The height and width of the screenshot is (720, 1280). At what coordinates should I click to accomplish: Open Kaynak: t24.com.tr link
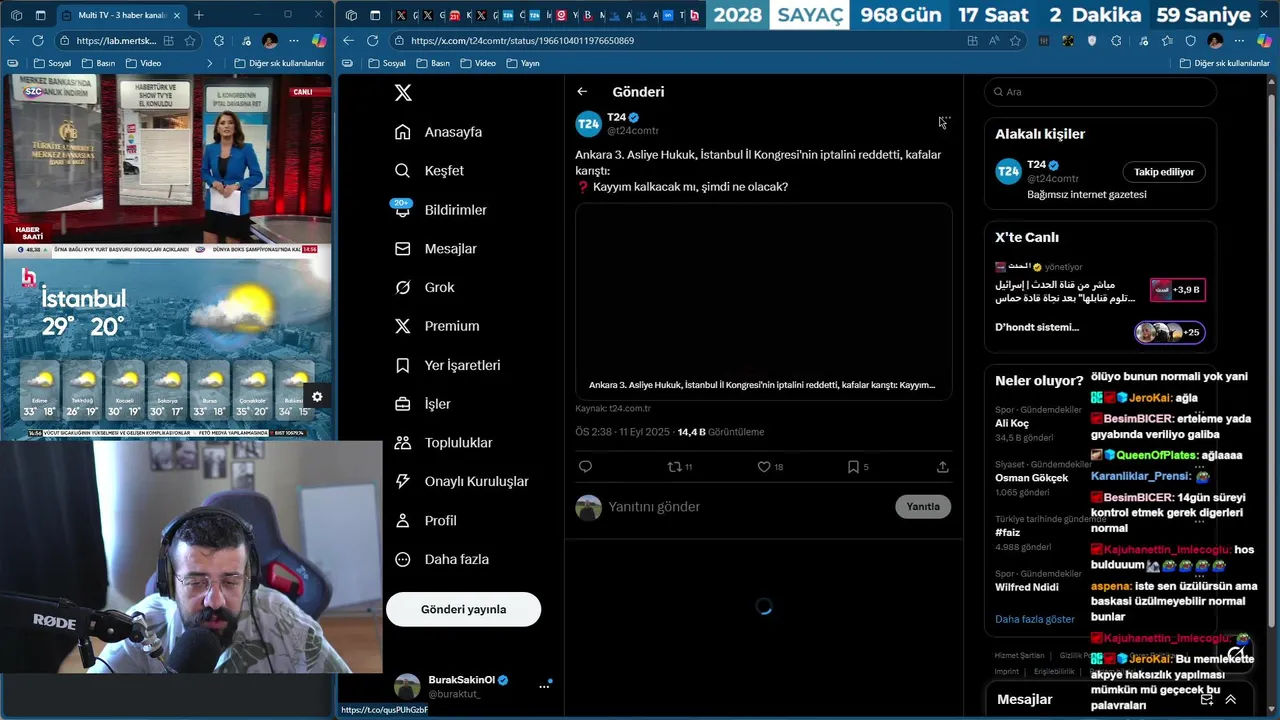click(x=613, y=409)
